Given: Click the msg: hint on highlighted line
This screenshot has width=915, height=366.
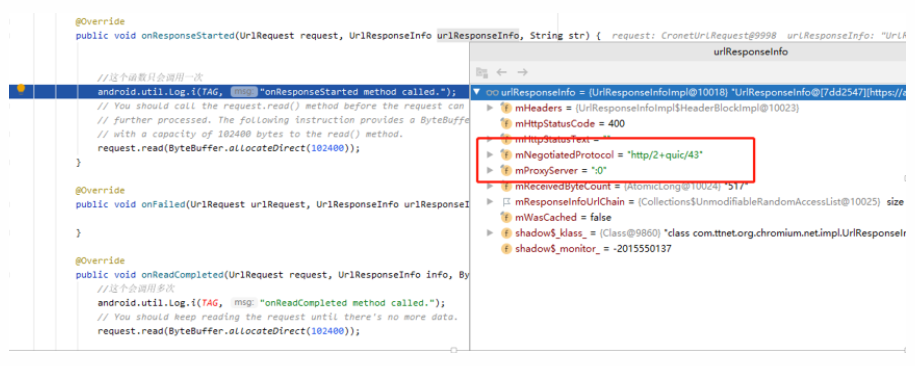Looking at the screenshot, I should [243, 92].
